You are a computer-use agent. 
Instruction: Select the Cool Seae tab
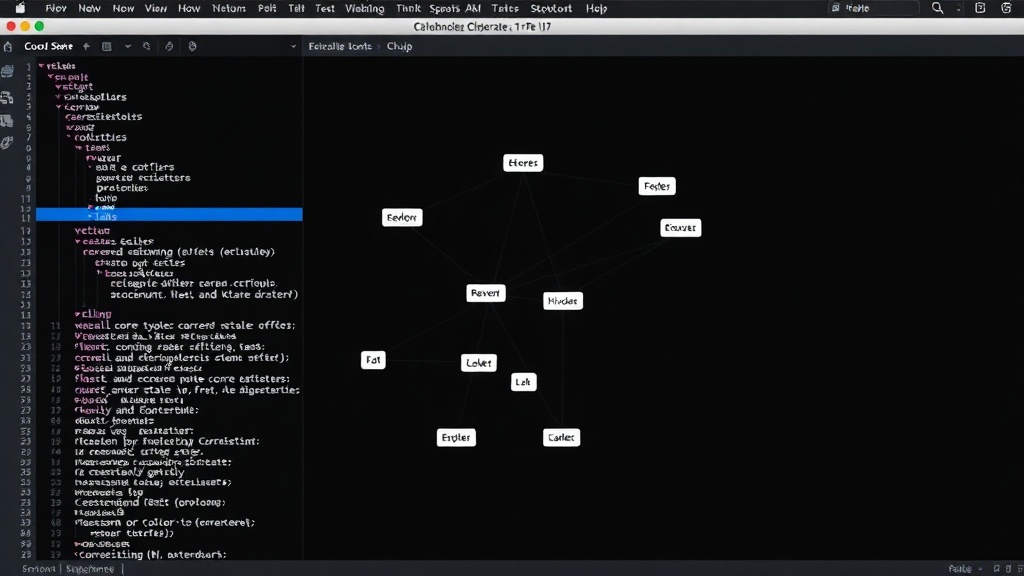tap(48, 46)
